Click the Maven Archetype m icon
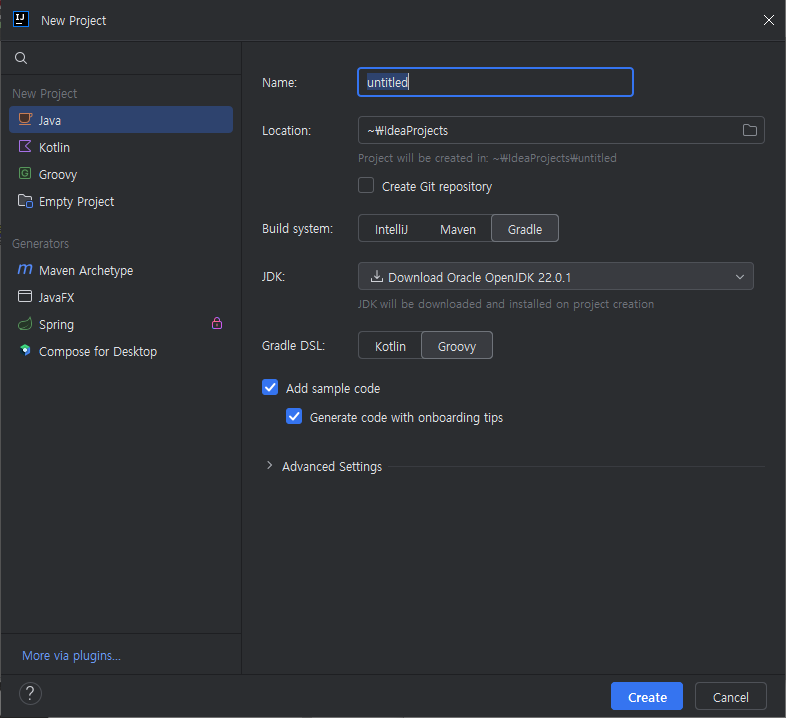The height and width of the screenshot is (718, 786). tap(25, 270)
